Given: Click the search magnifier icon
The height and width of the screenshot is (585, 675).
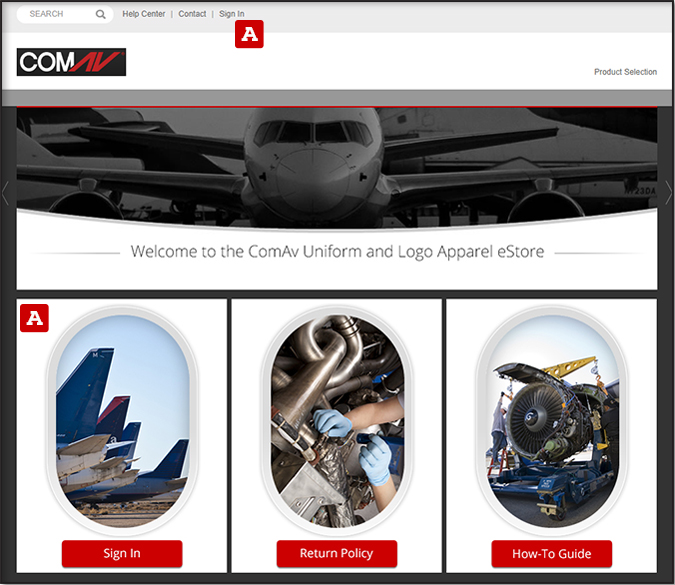Looking at the screenshot, I should tap(100, 14).
